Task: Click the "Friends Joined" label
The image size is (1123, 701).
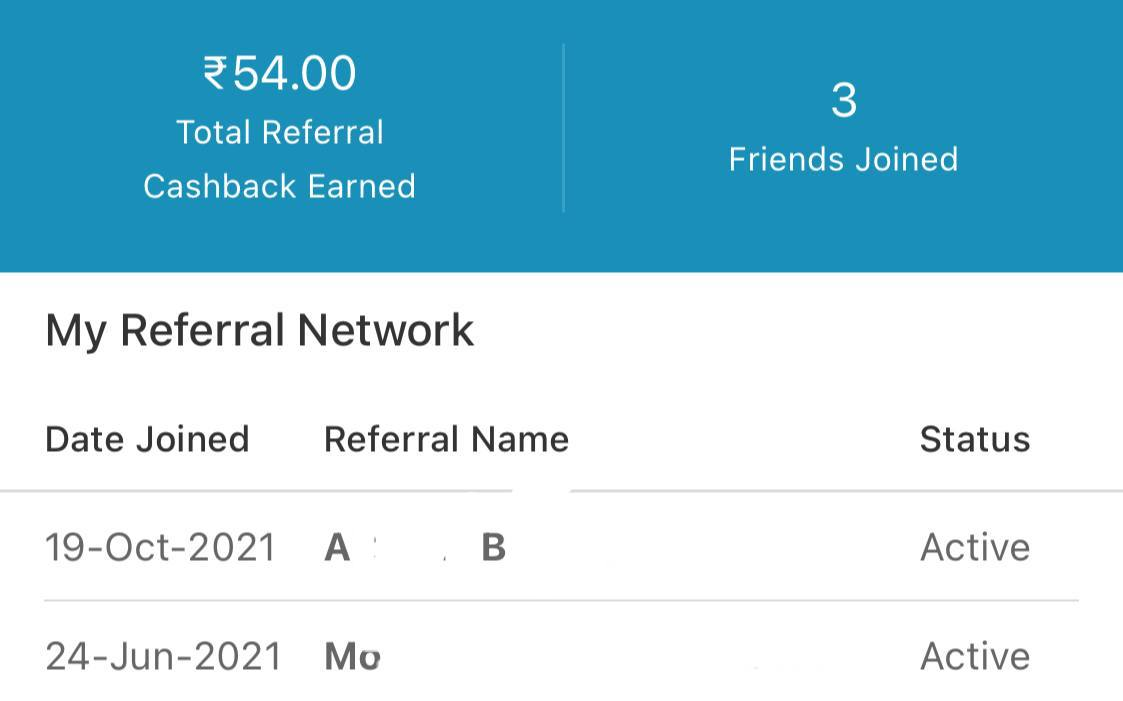Action: (x=843, y=159)
